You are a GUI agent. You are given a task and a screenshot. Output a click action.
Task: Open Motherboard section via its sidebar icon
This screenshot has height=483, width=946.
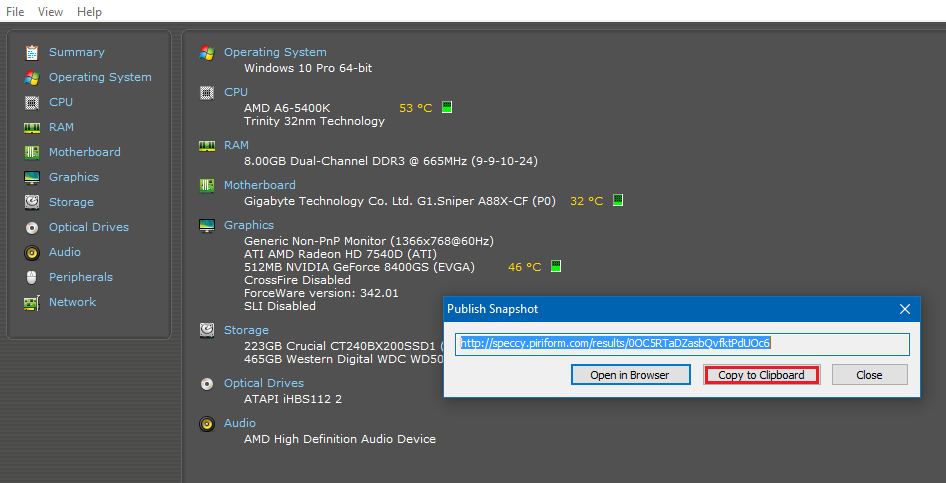click(x=31, y=152)
